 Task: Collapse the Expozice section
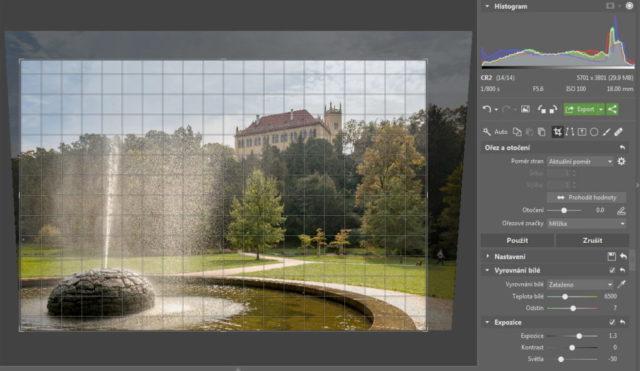click(487, 322)
